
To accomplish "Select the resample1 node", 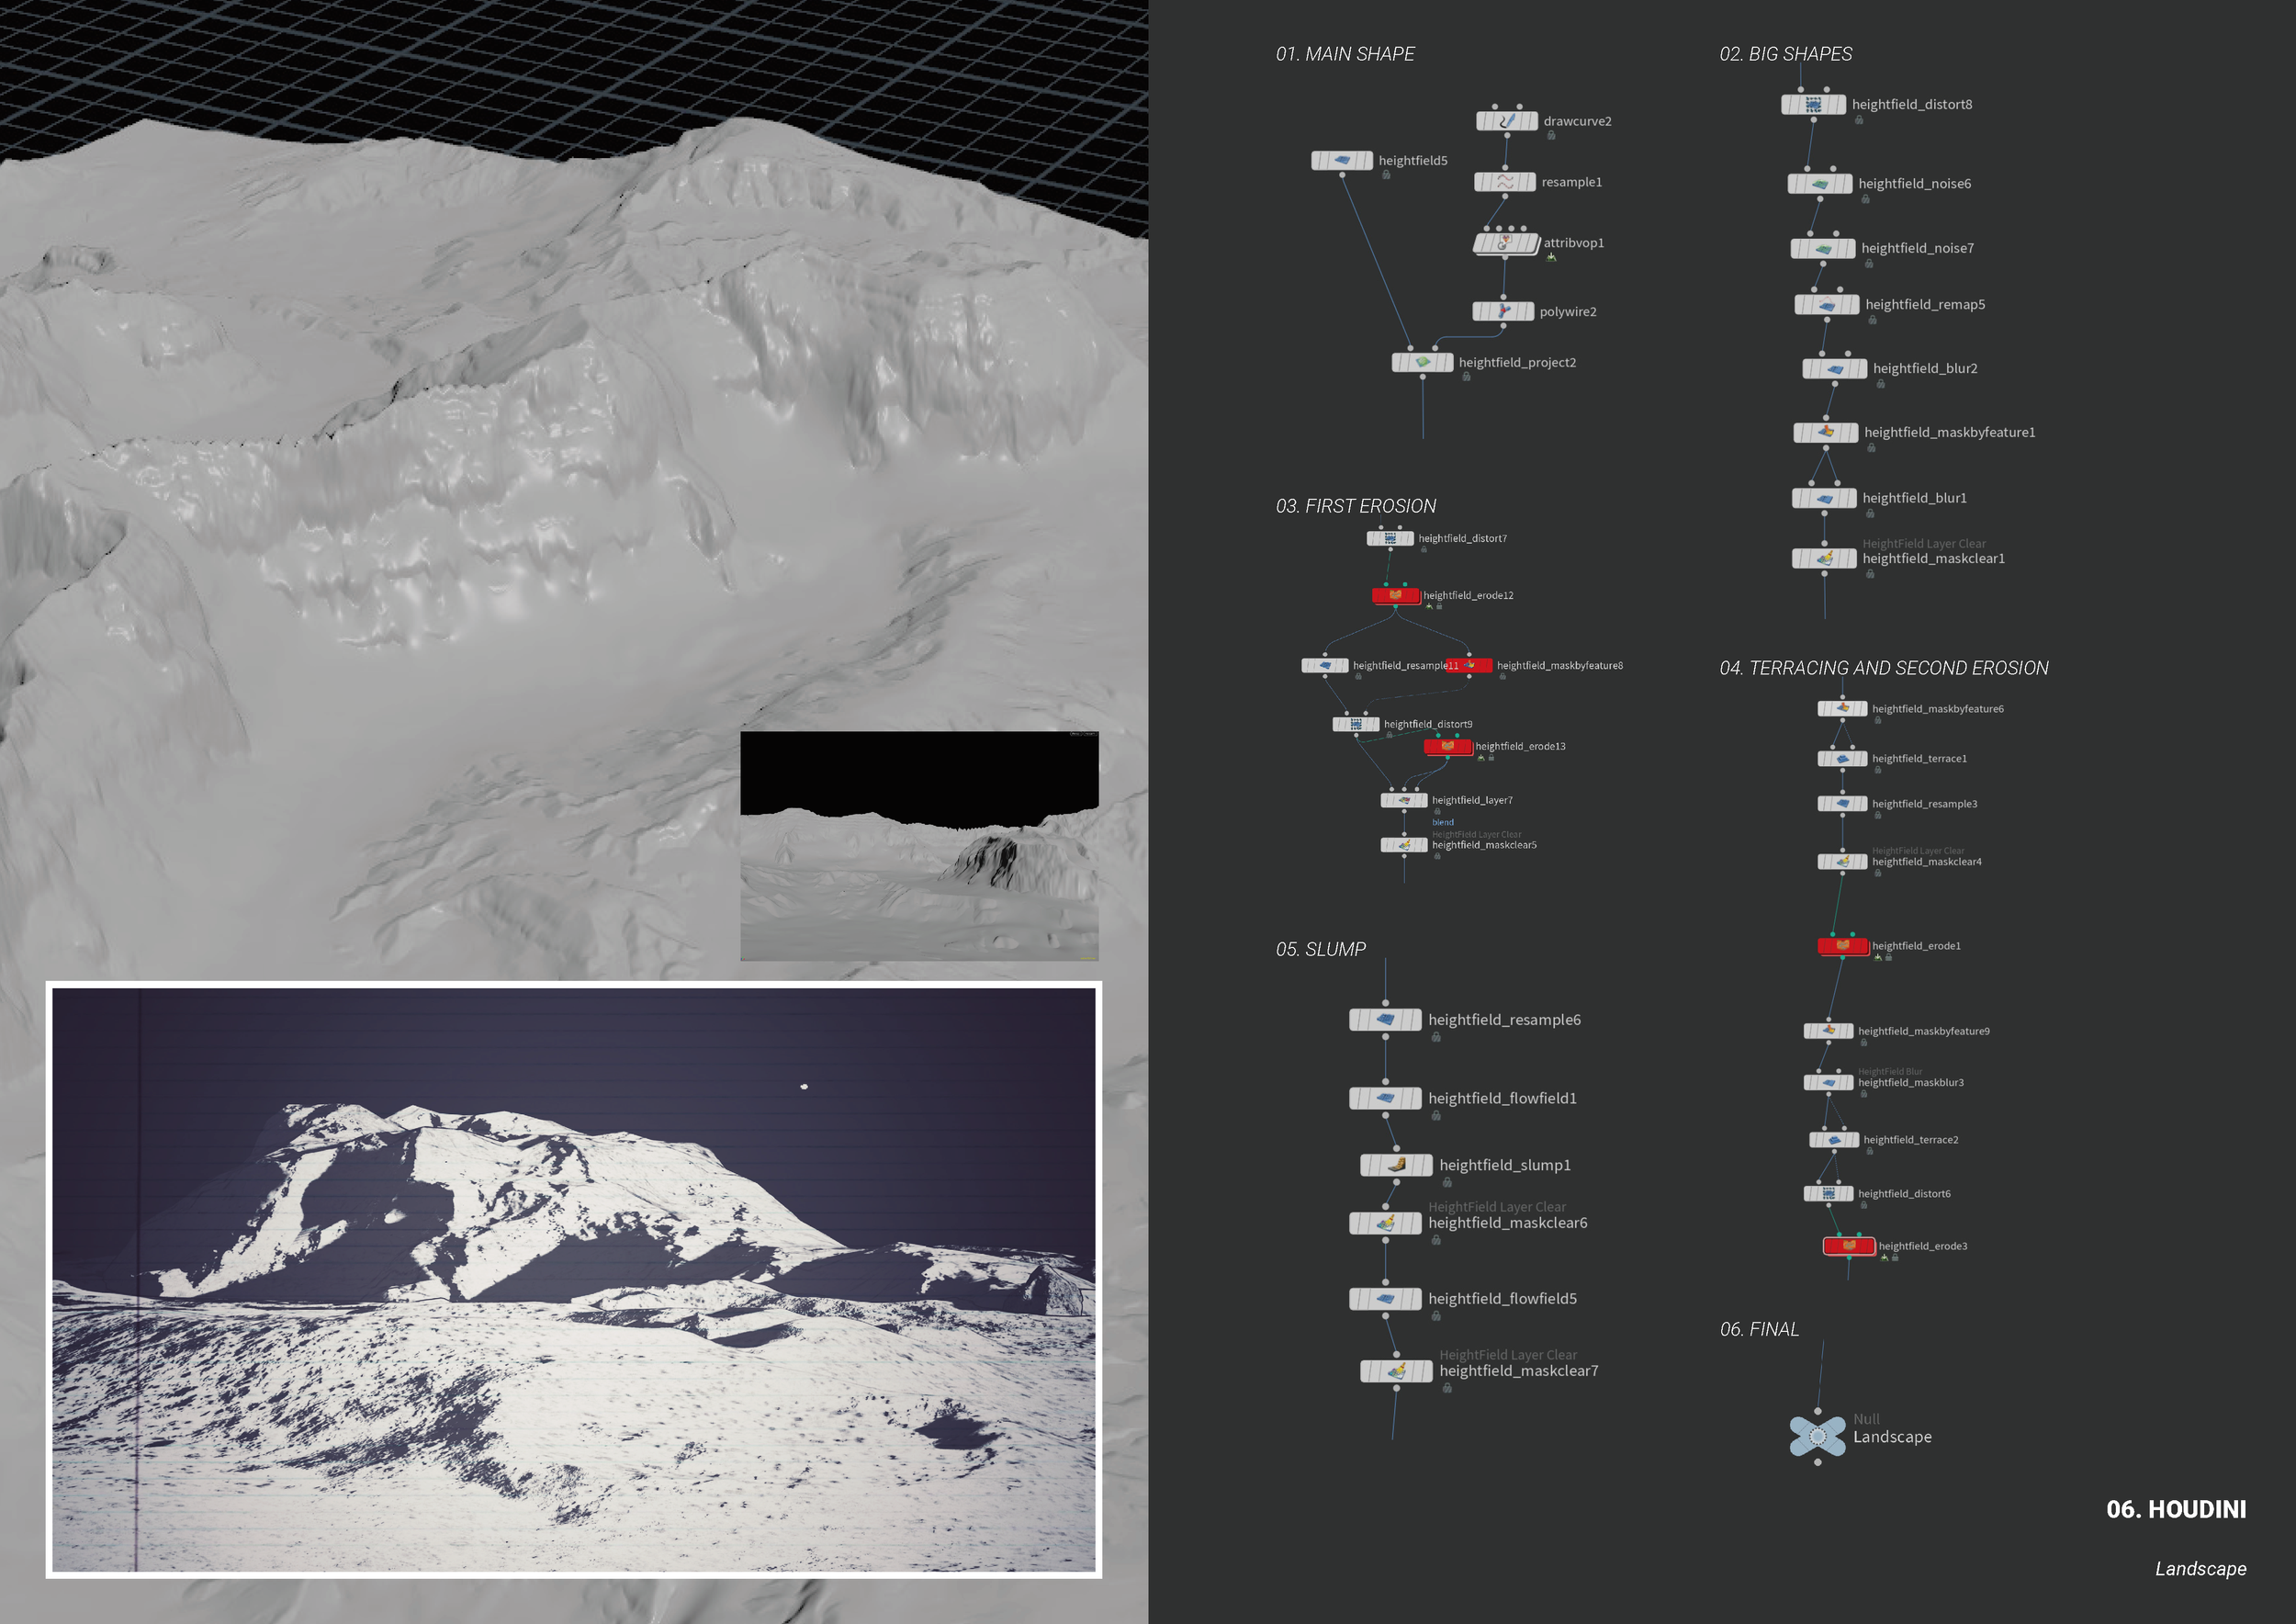I will click(1504, 182).
